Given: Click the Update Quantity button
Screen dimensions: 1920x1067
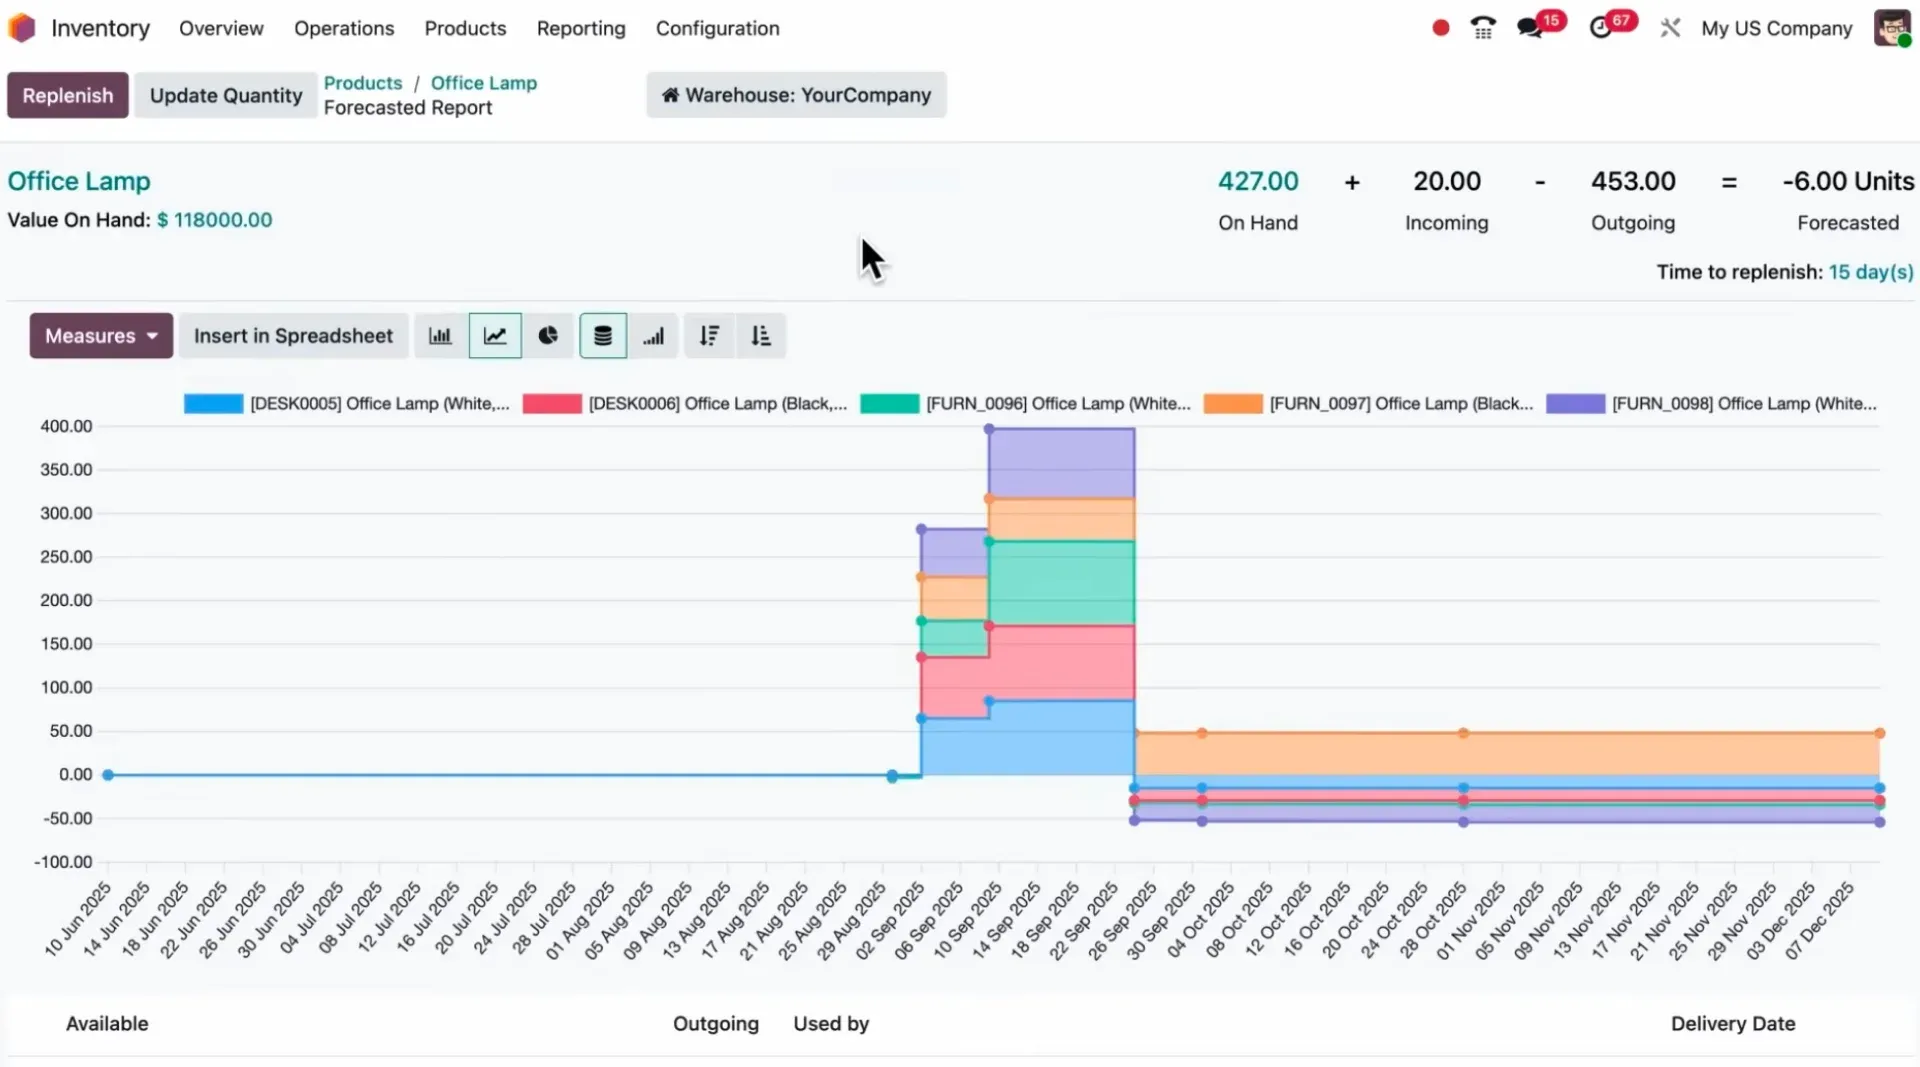Looking at the screenshot, I should pos(226,95).
